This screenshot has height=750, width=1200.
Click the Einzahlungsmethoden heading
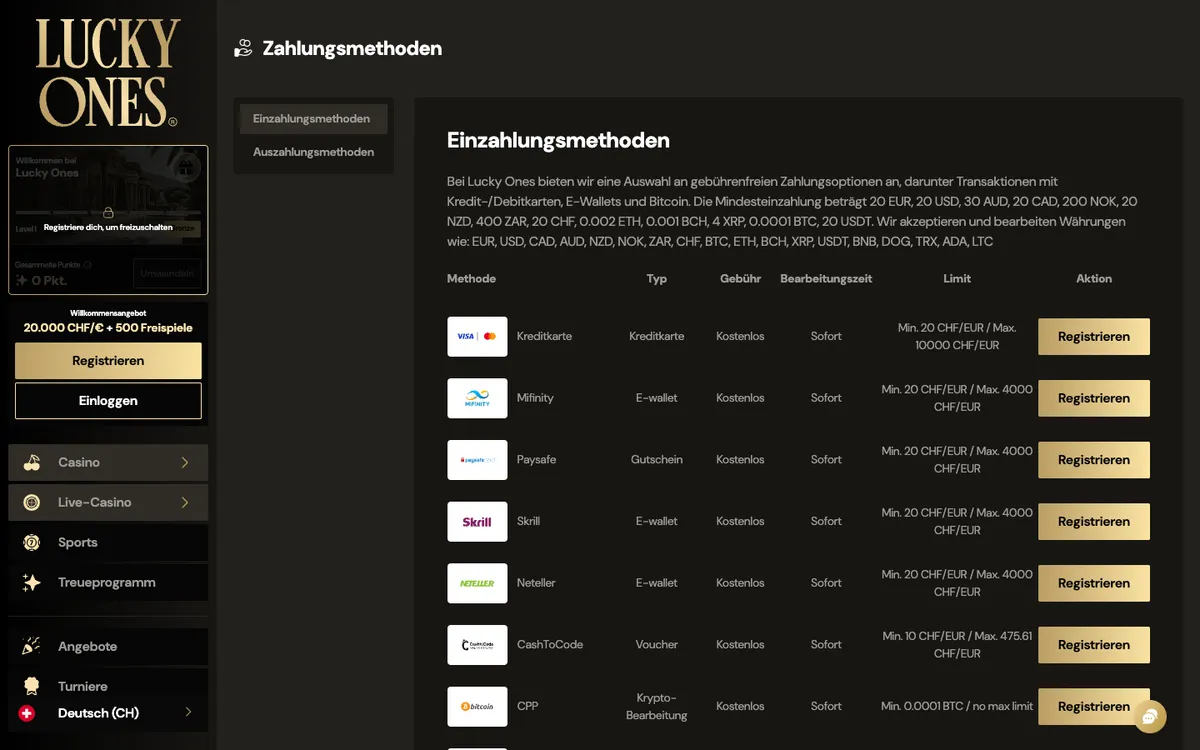click(558, 140)
